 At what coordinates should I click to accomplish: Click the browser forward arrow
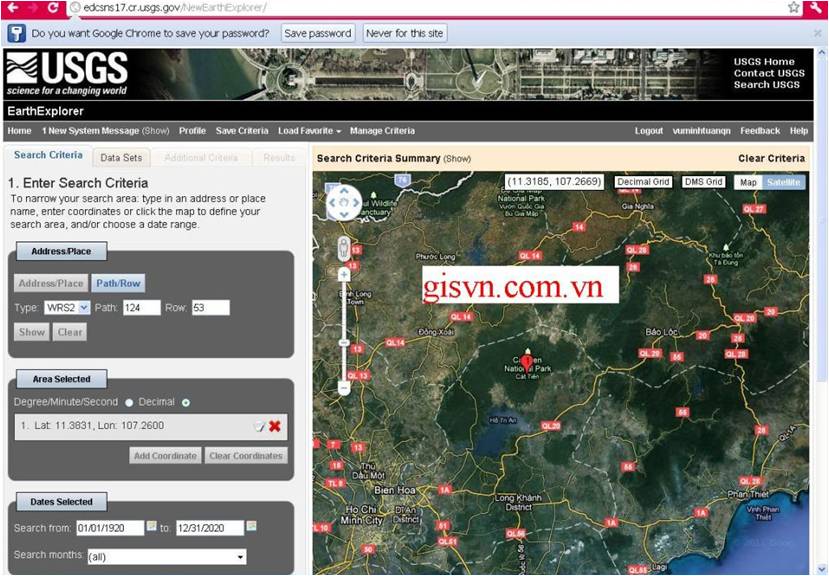coord(33,7)
